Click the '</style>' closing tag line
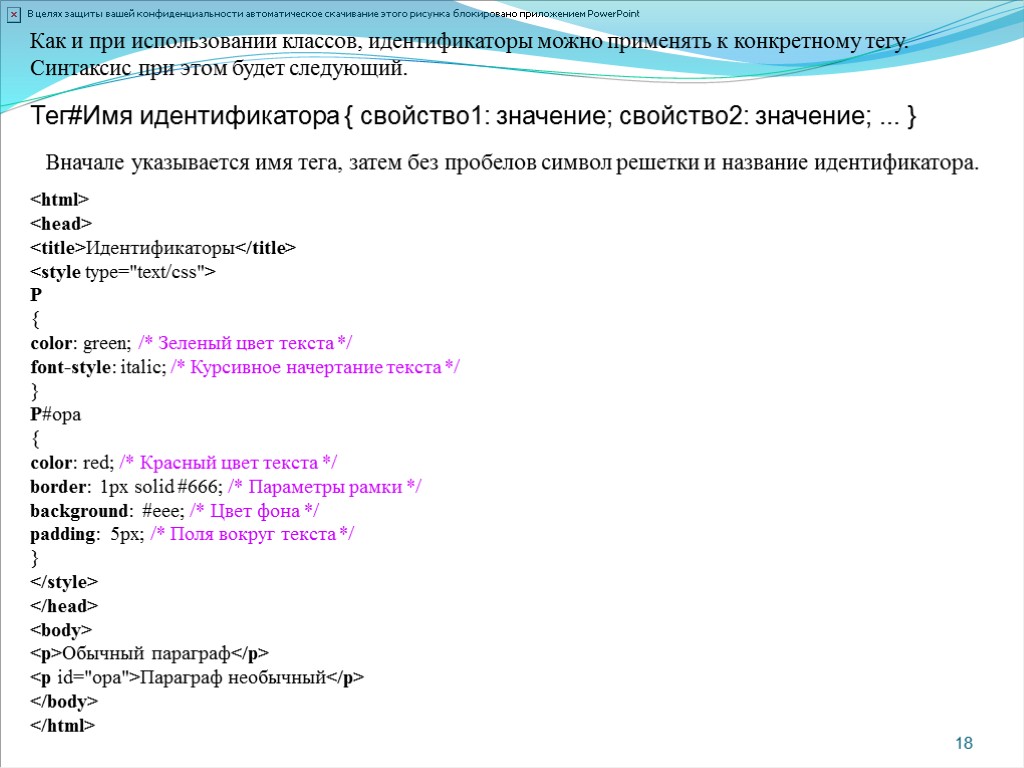The width and height of the screenshot is (1024, 768). [x=64, y=582]
